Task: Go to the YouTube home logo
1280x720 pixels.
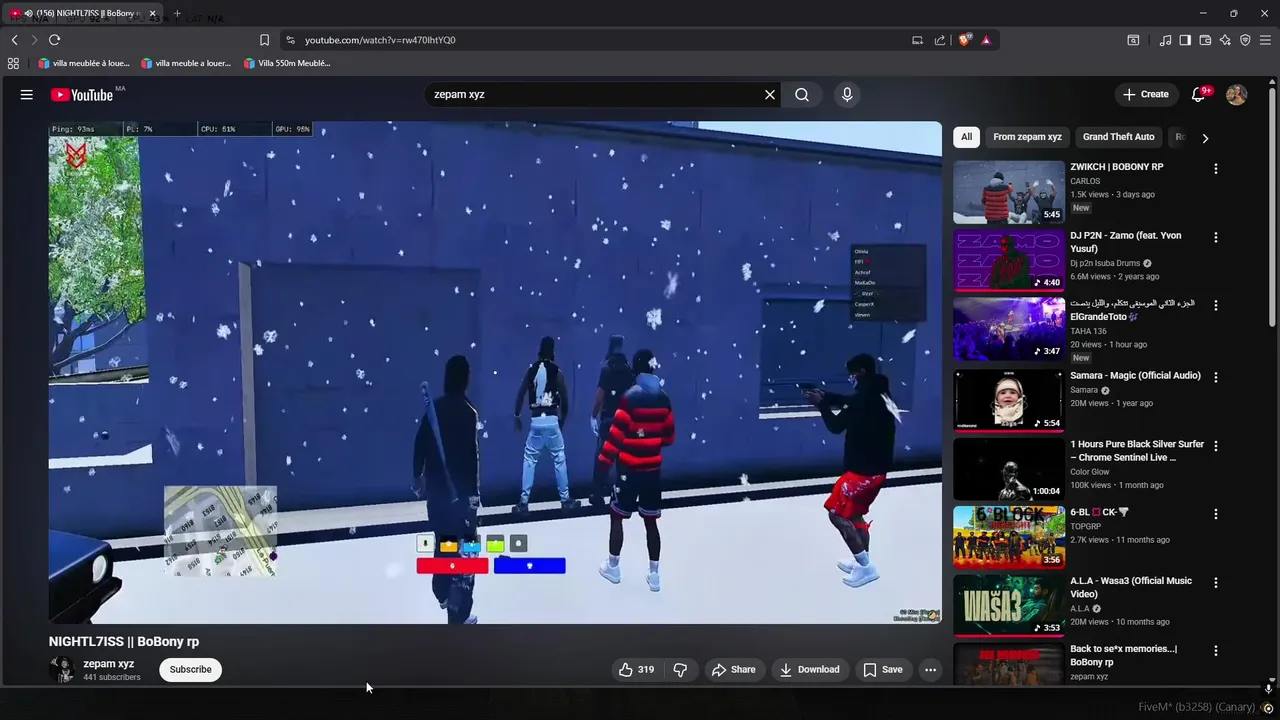Action: coord(82,94)
